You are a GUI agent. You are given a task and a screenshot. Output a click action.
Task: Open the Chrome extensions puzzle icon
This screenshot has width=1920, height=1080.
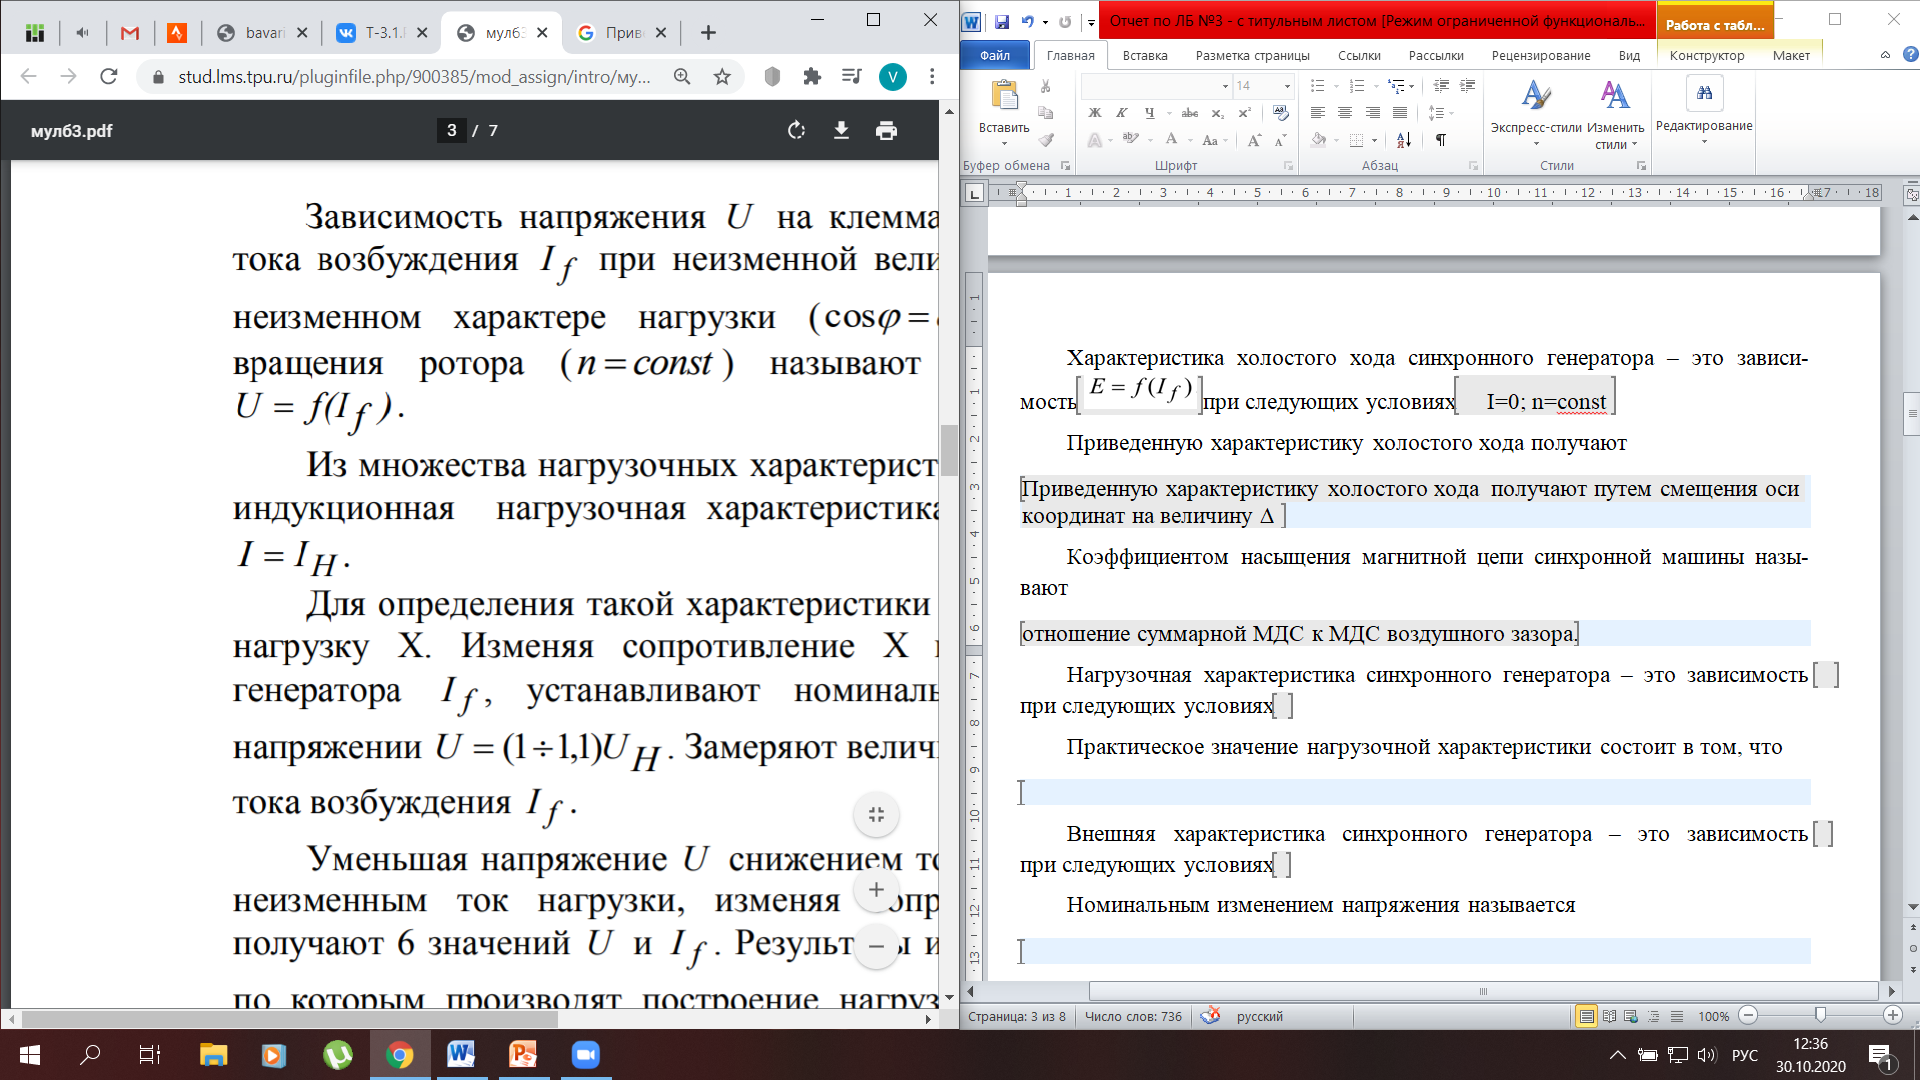pyautogui.click(x=812, y=77)
